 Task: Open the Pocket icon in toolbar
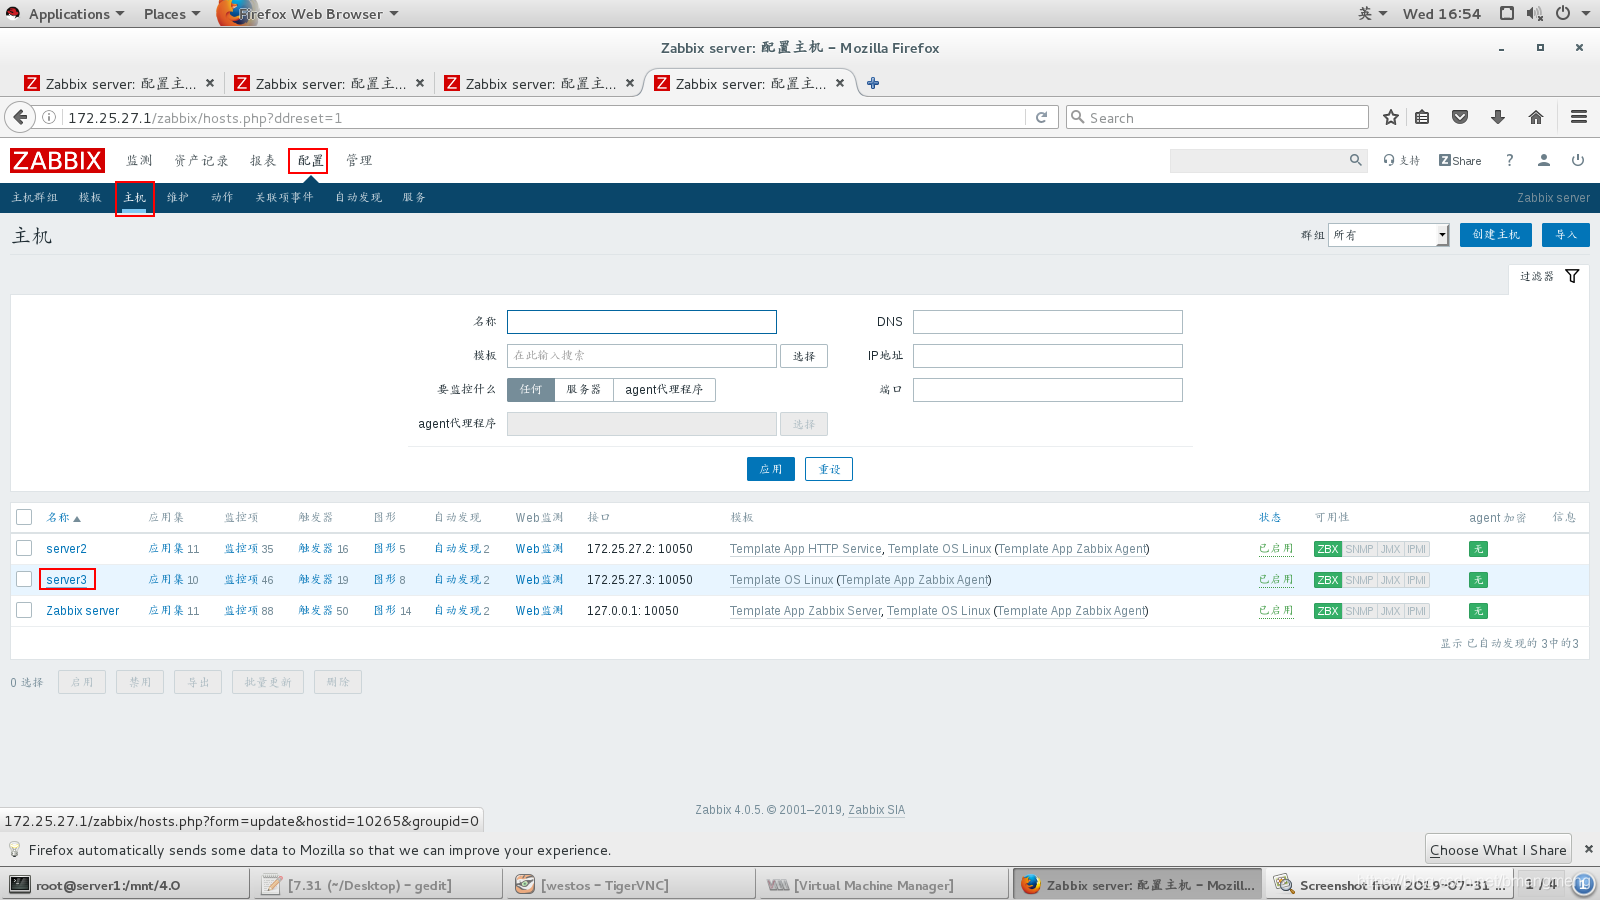tap(1460, 117)
